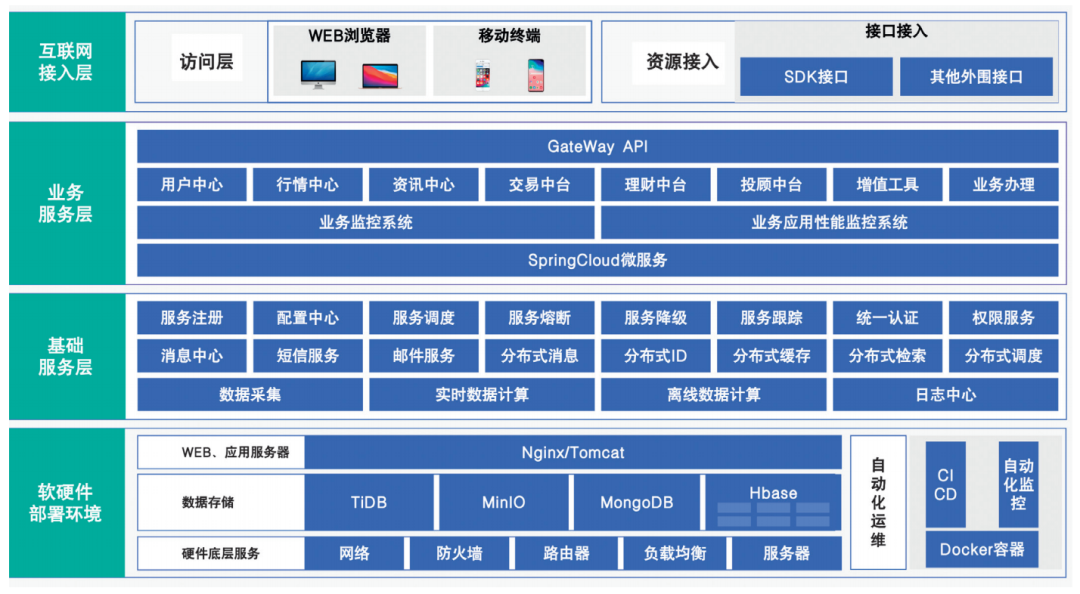The width and height of the screenshot is (1080, 594).
Task: Select the 互联网接入层 layer label
Action: 66,62
